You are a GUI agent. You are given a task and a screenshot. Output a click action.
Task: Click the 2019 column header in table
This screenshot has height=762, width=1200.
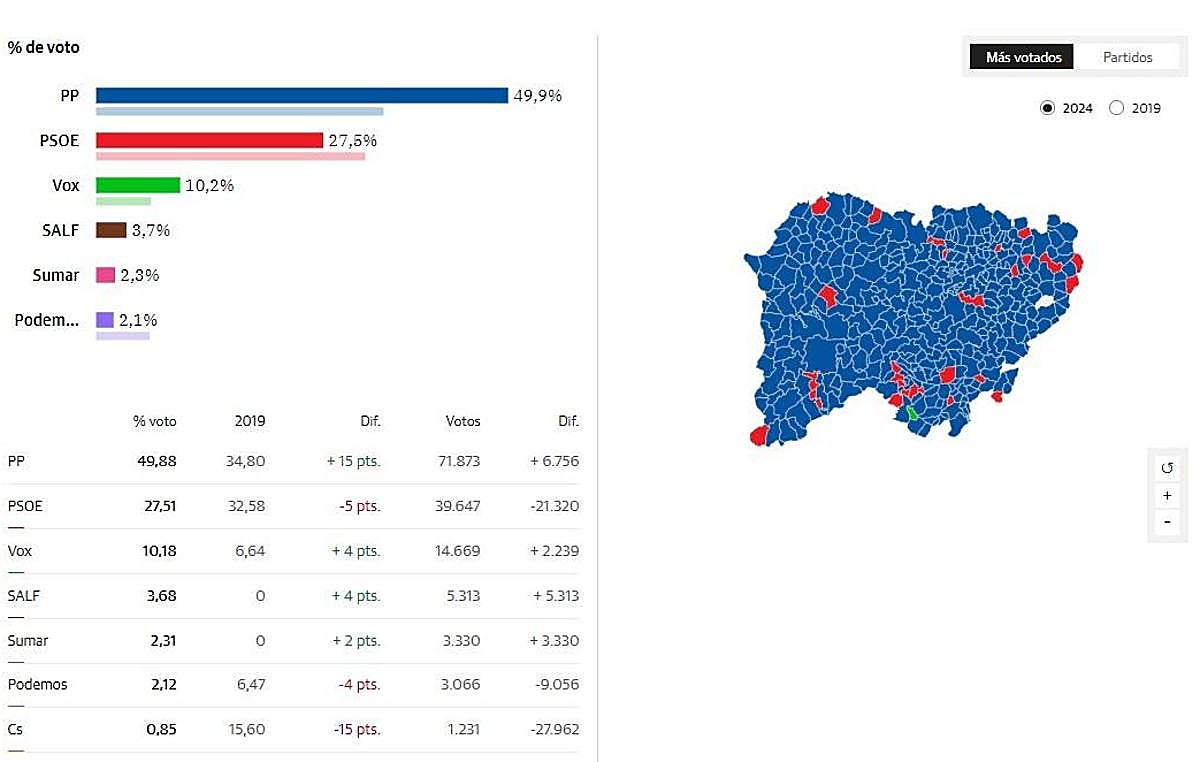click(x=250, y=421)
